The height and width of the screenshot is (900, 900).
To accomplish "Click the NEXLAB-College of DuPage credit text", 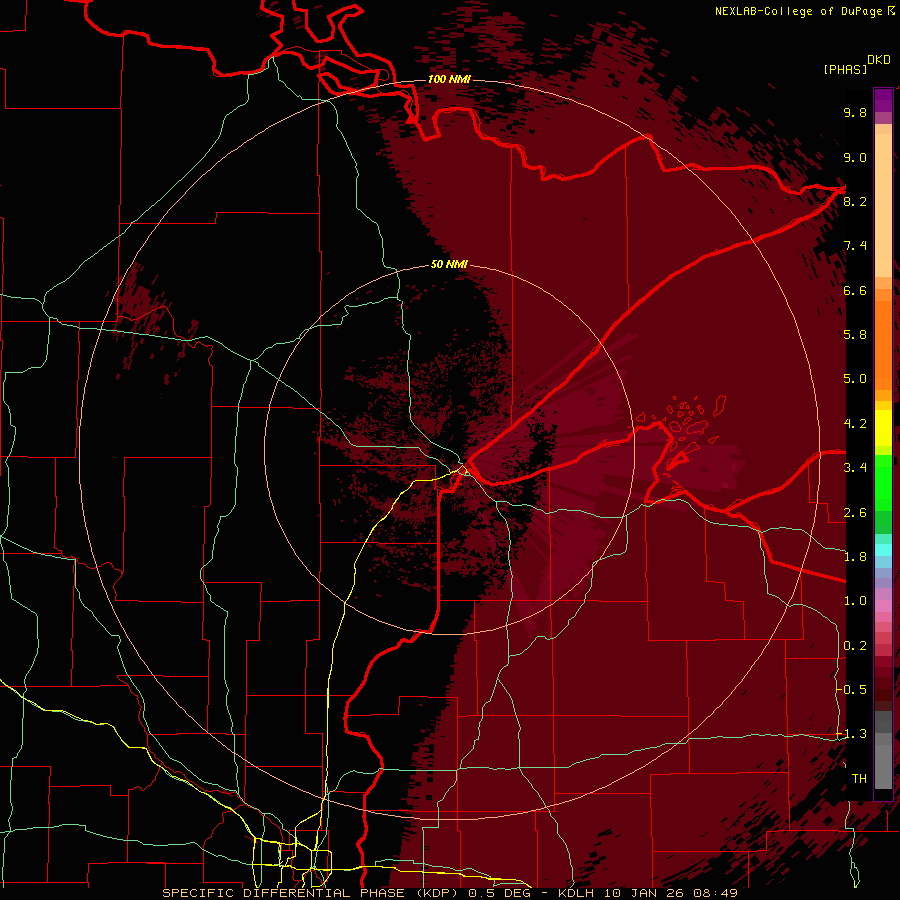I will click(798, 11).
